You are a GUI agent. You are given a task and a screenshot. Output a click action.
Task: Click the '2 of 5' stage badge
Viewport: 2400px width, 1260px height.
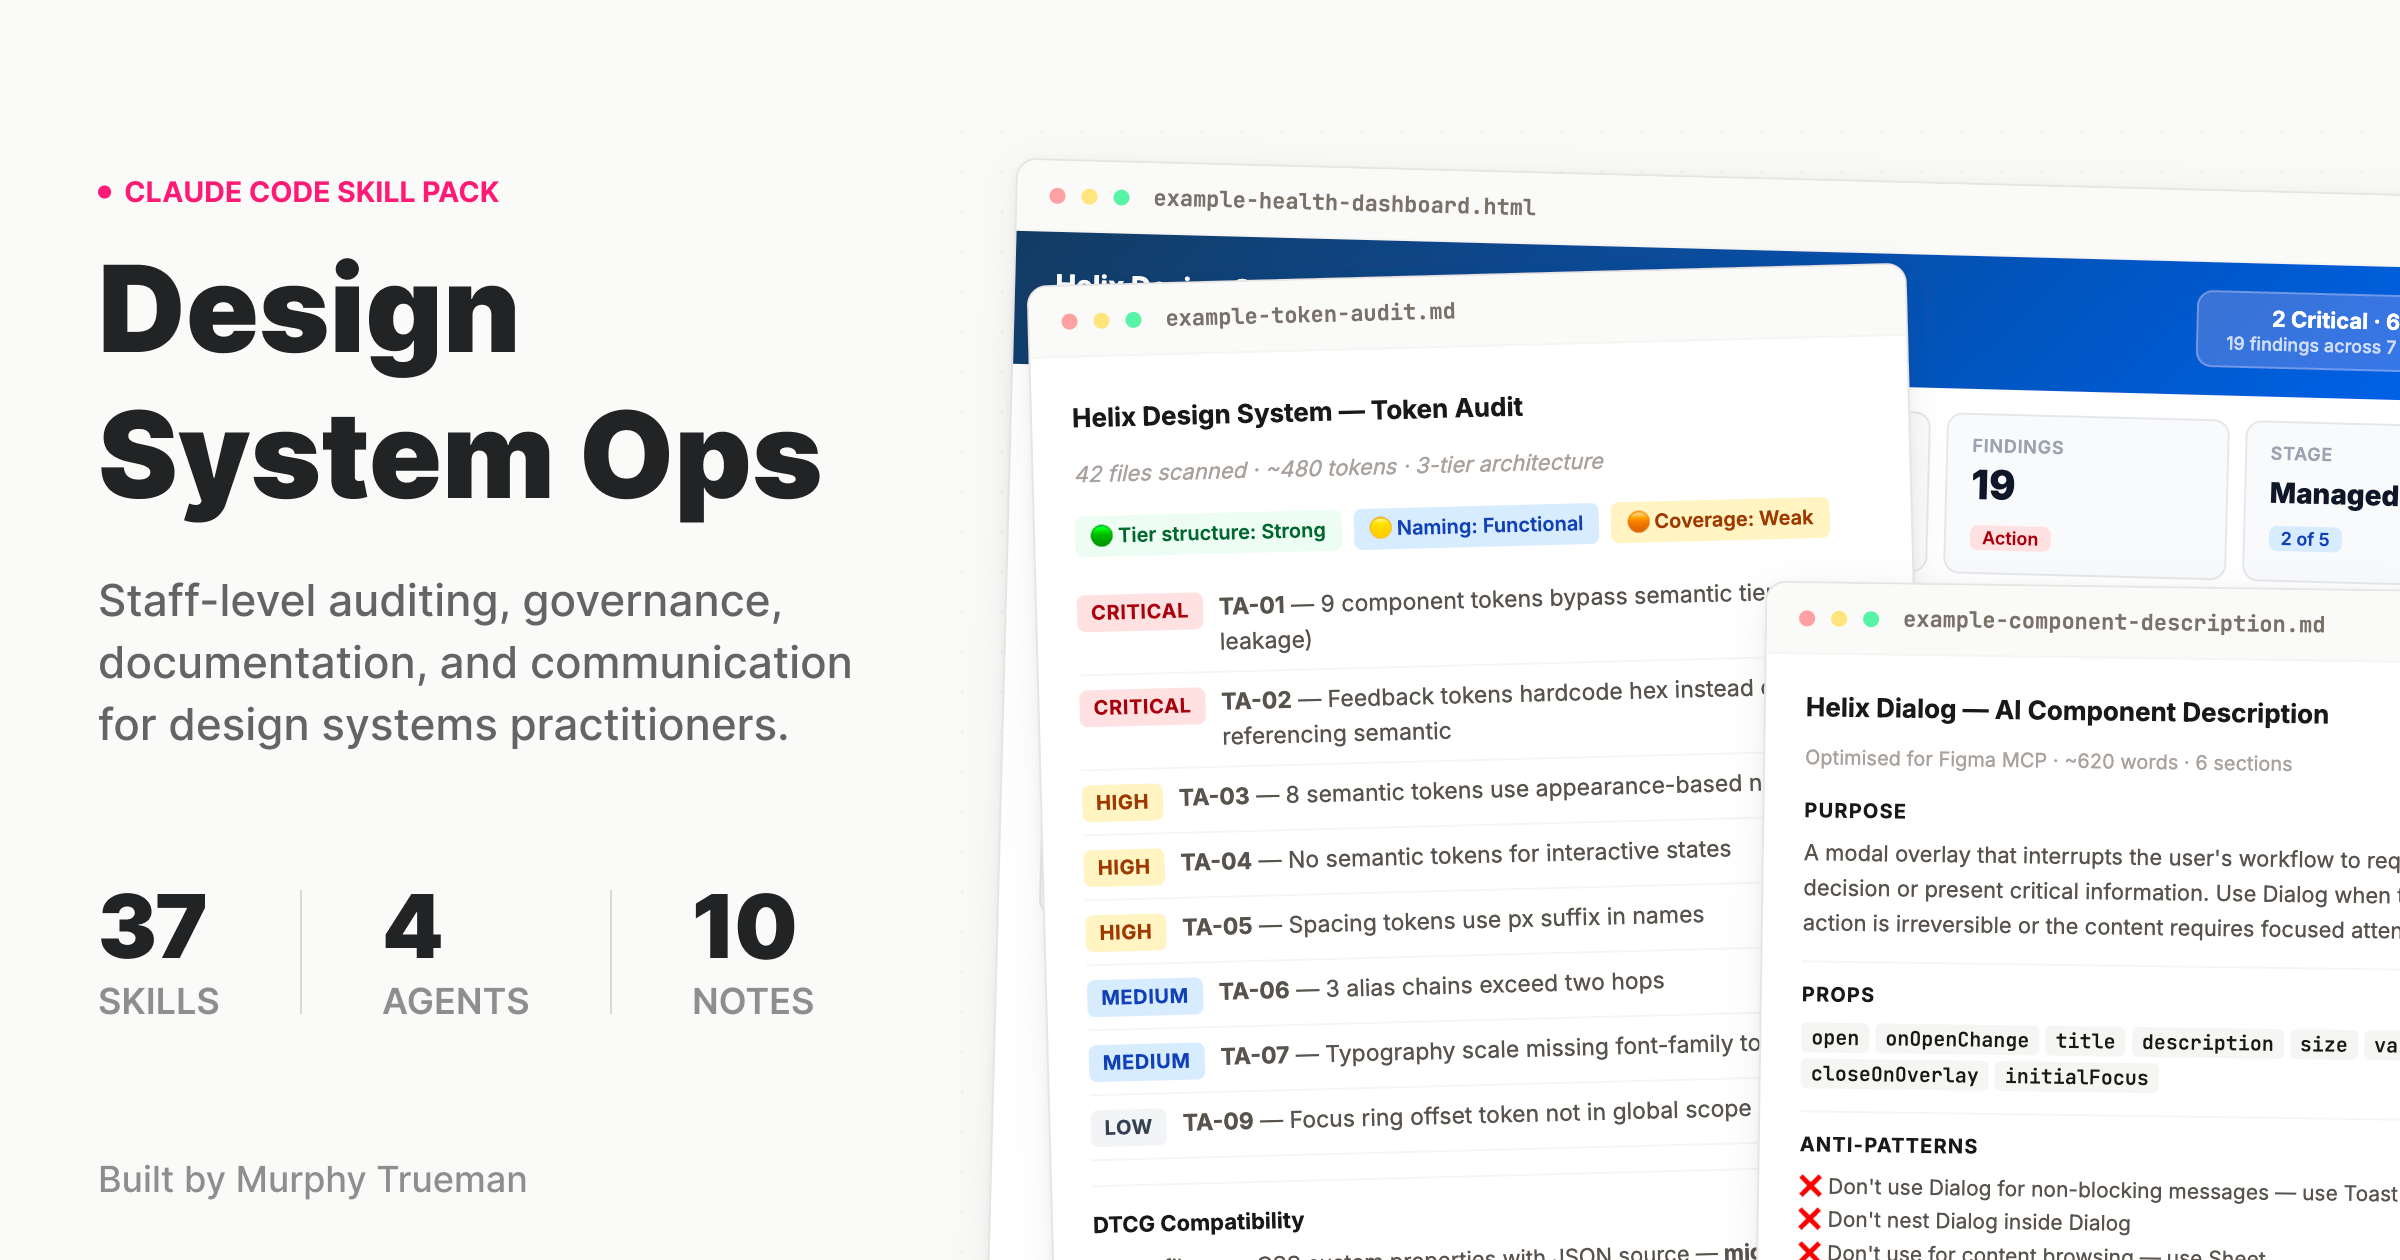[2304, 539]
